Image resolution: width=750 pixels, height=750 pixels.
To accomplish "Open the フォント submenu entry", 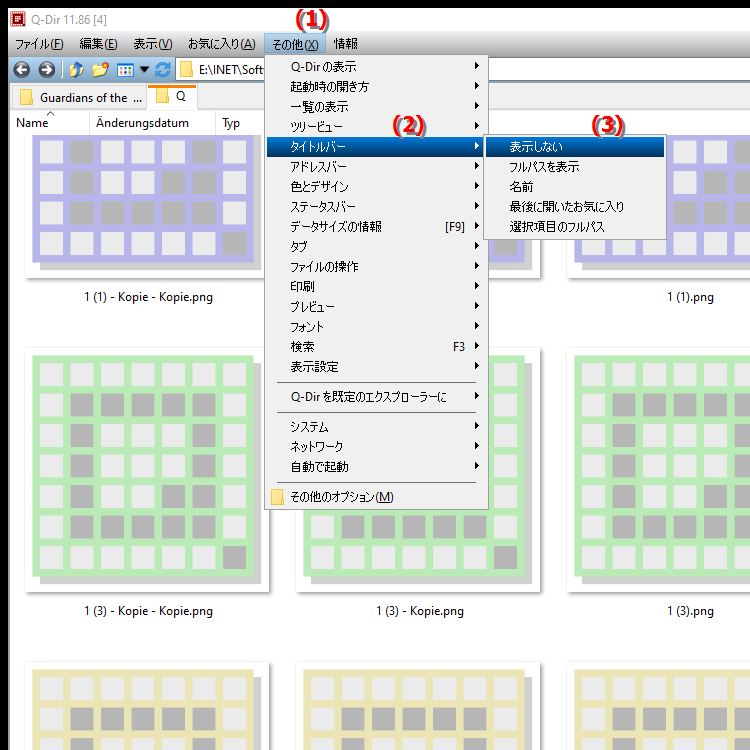I will (376, 327).
